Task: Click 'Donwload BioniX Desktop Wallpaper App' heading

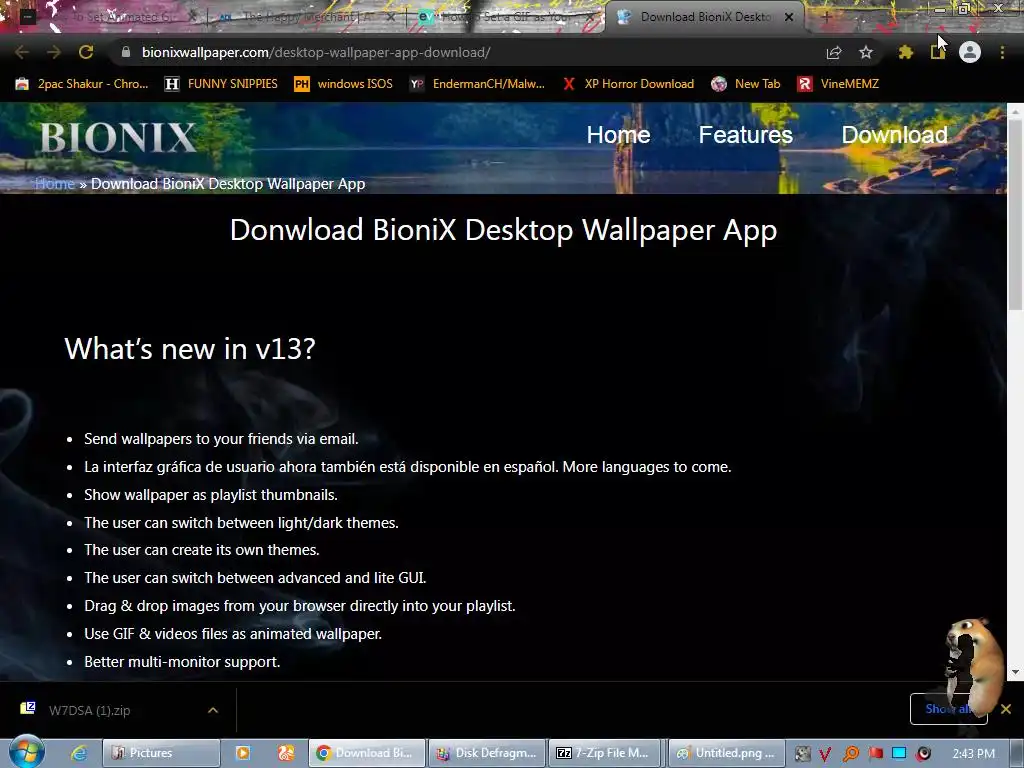Action: tap(504, 230)
